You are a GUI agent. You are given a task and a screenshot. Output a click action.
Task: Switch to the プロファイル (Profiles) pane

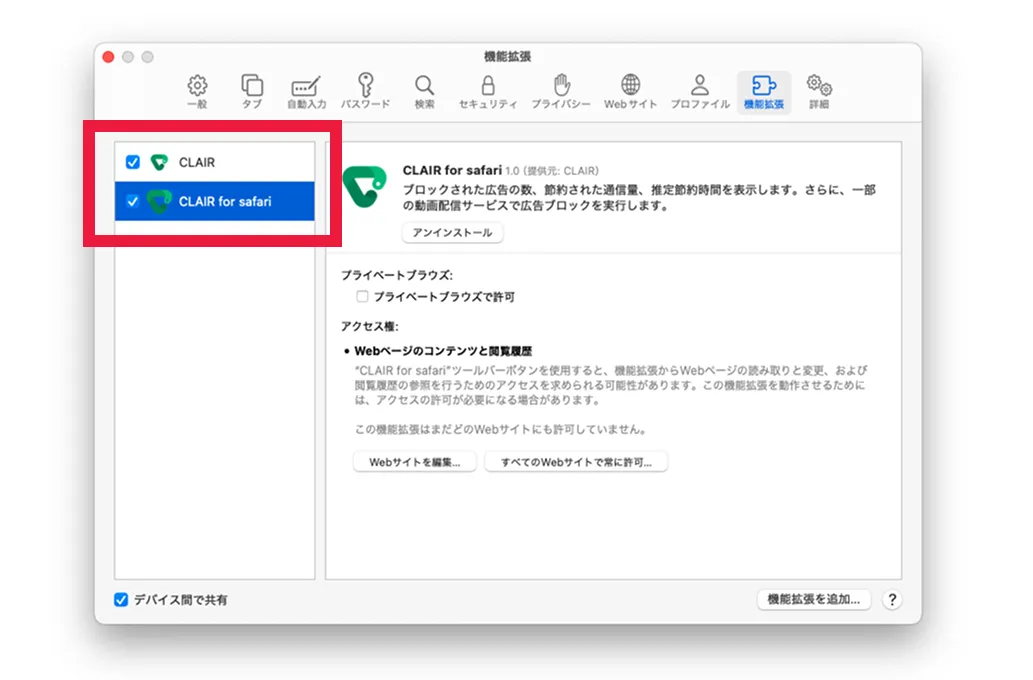700,92
